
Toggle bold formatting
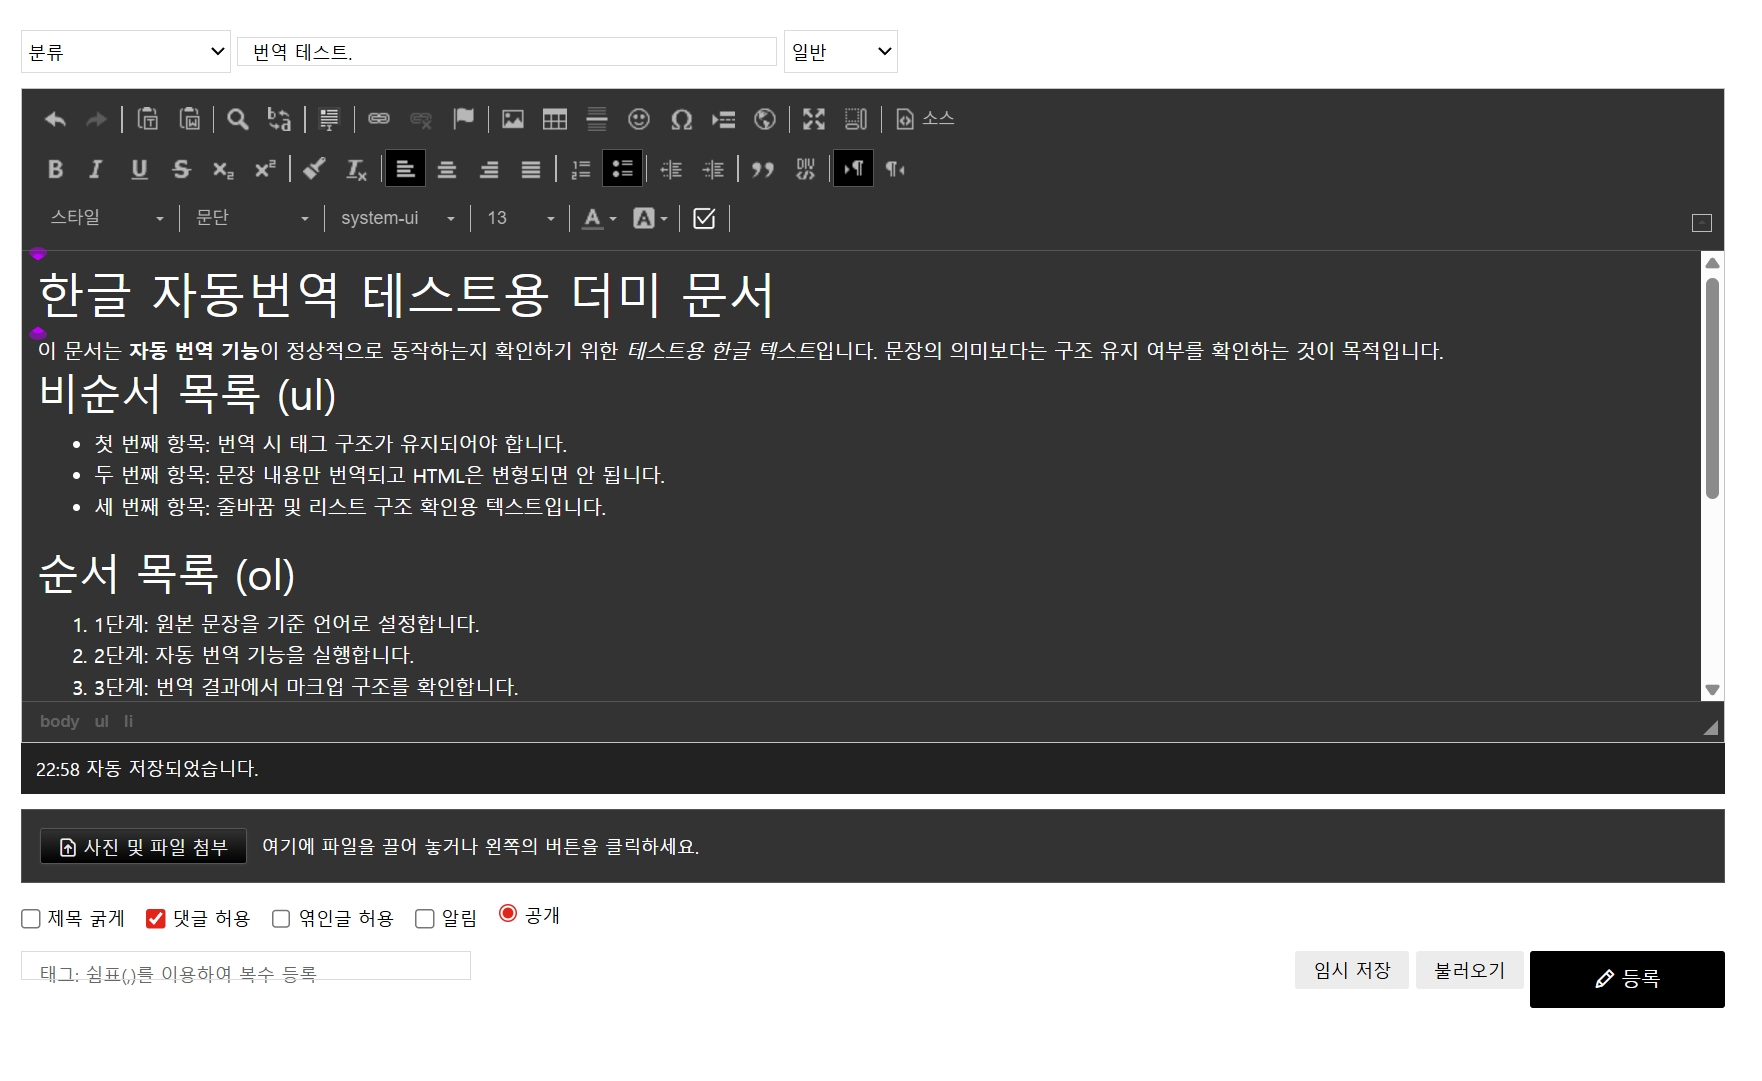[x=55, y=170]
